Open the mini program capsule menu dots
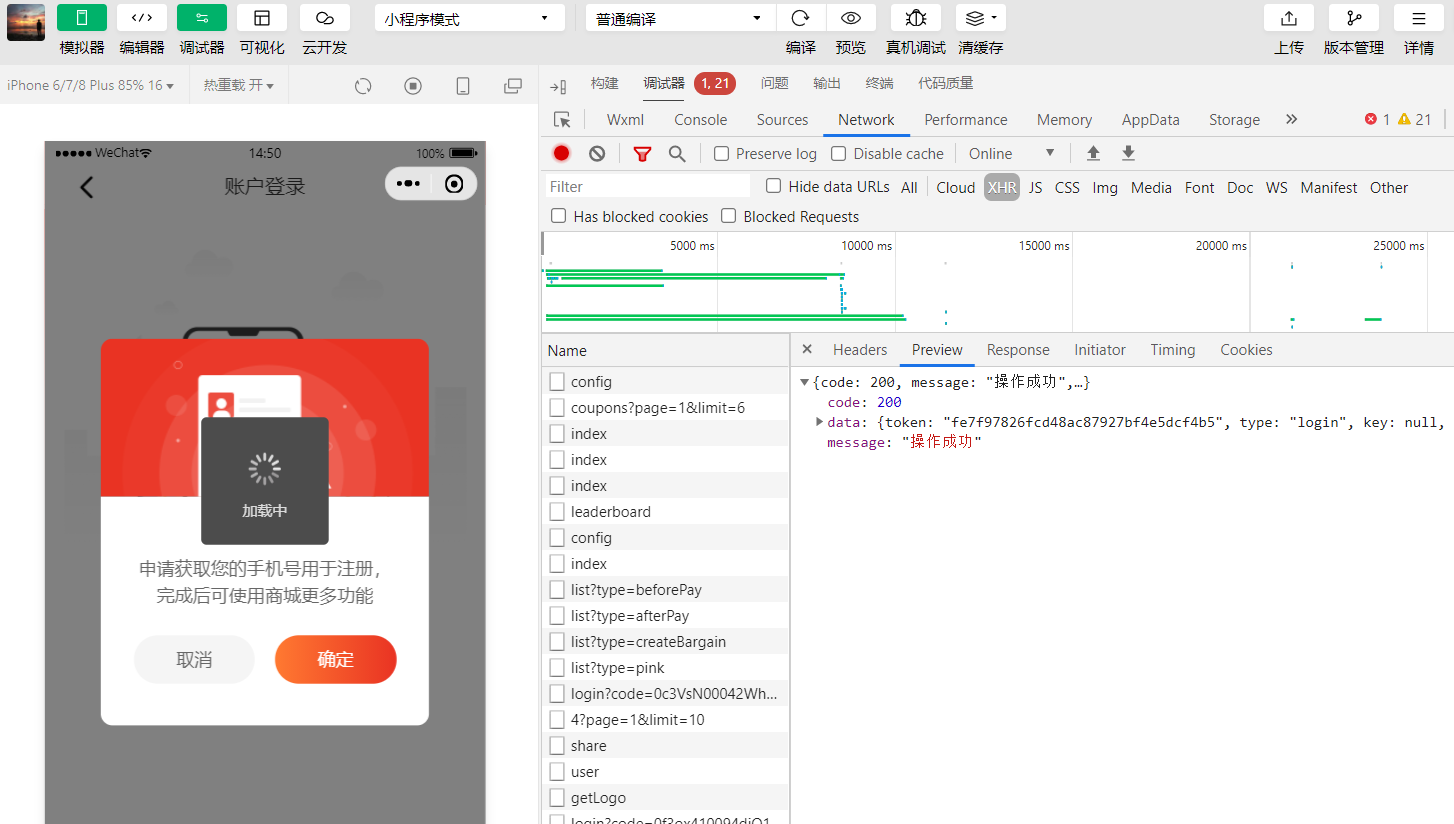 pyautogui.click(x=408, y=184)
